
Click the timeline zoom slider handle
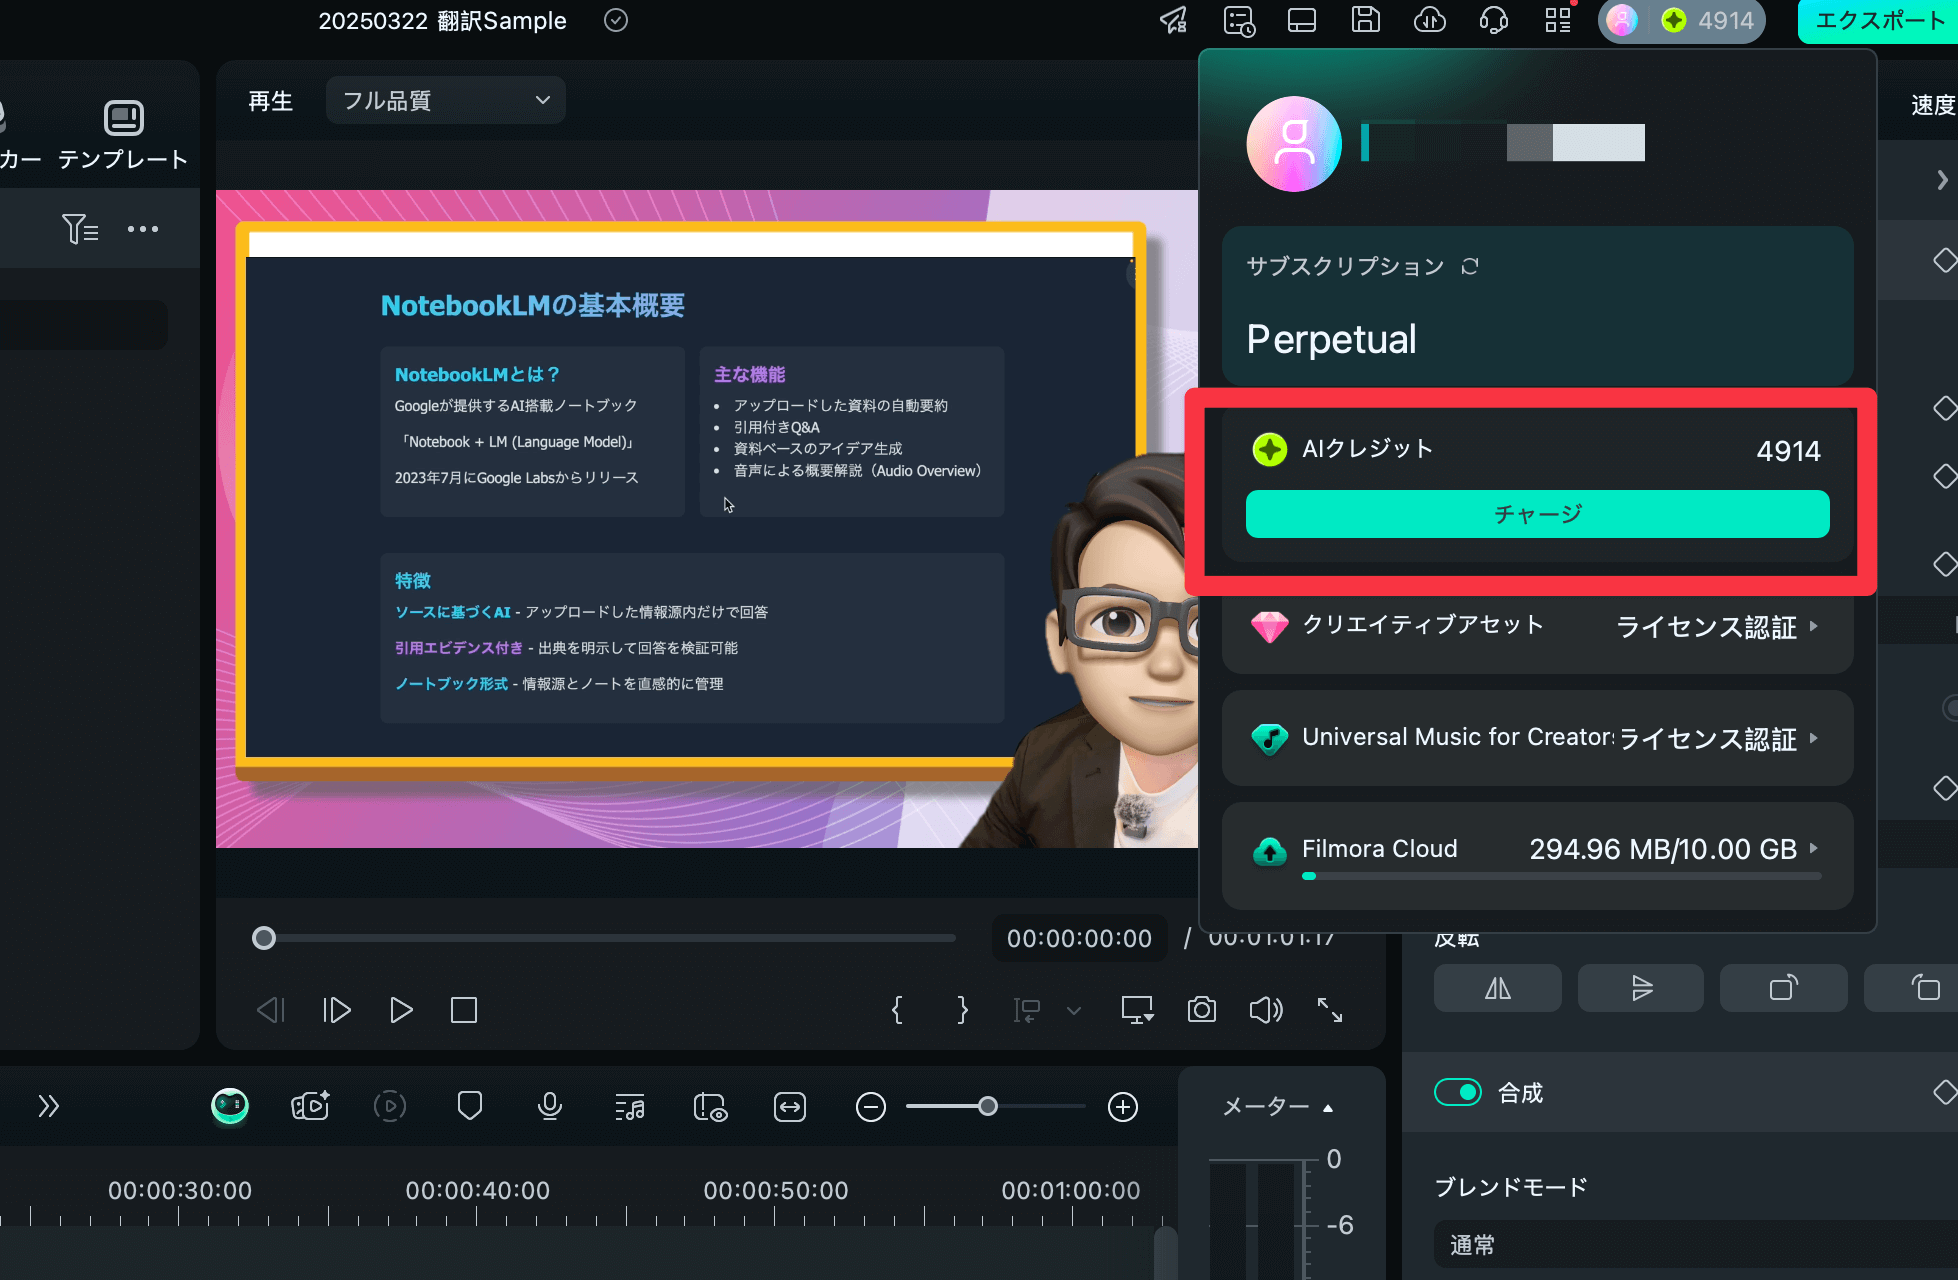pos(987,1106)
